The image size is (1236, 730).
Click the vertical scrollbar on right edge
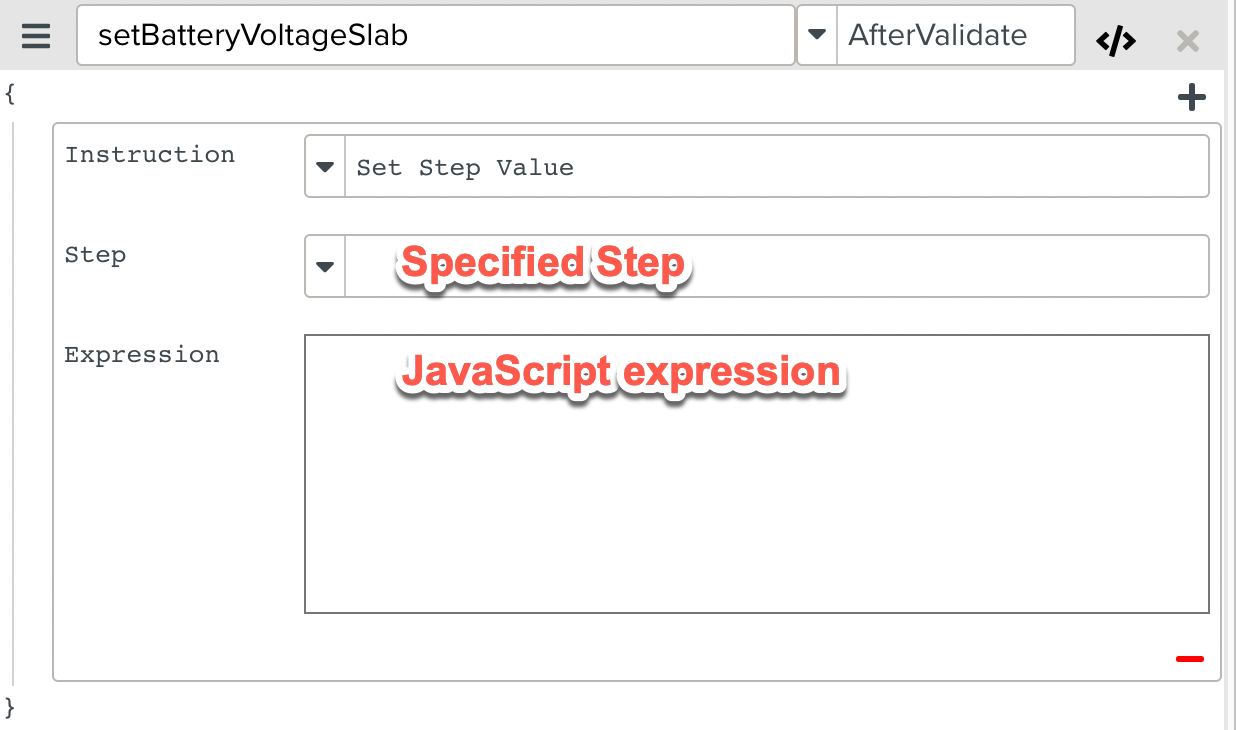pyautogui.click(x=1230, y=400)
